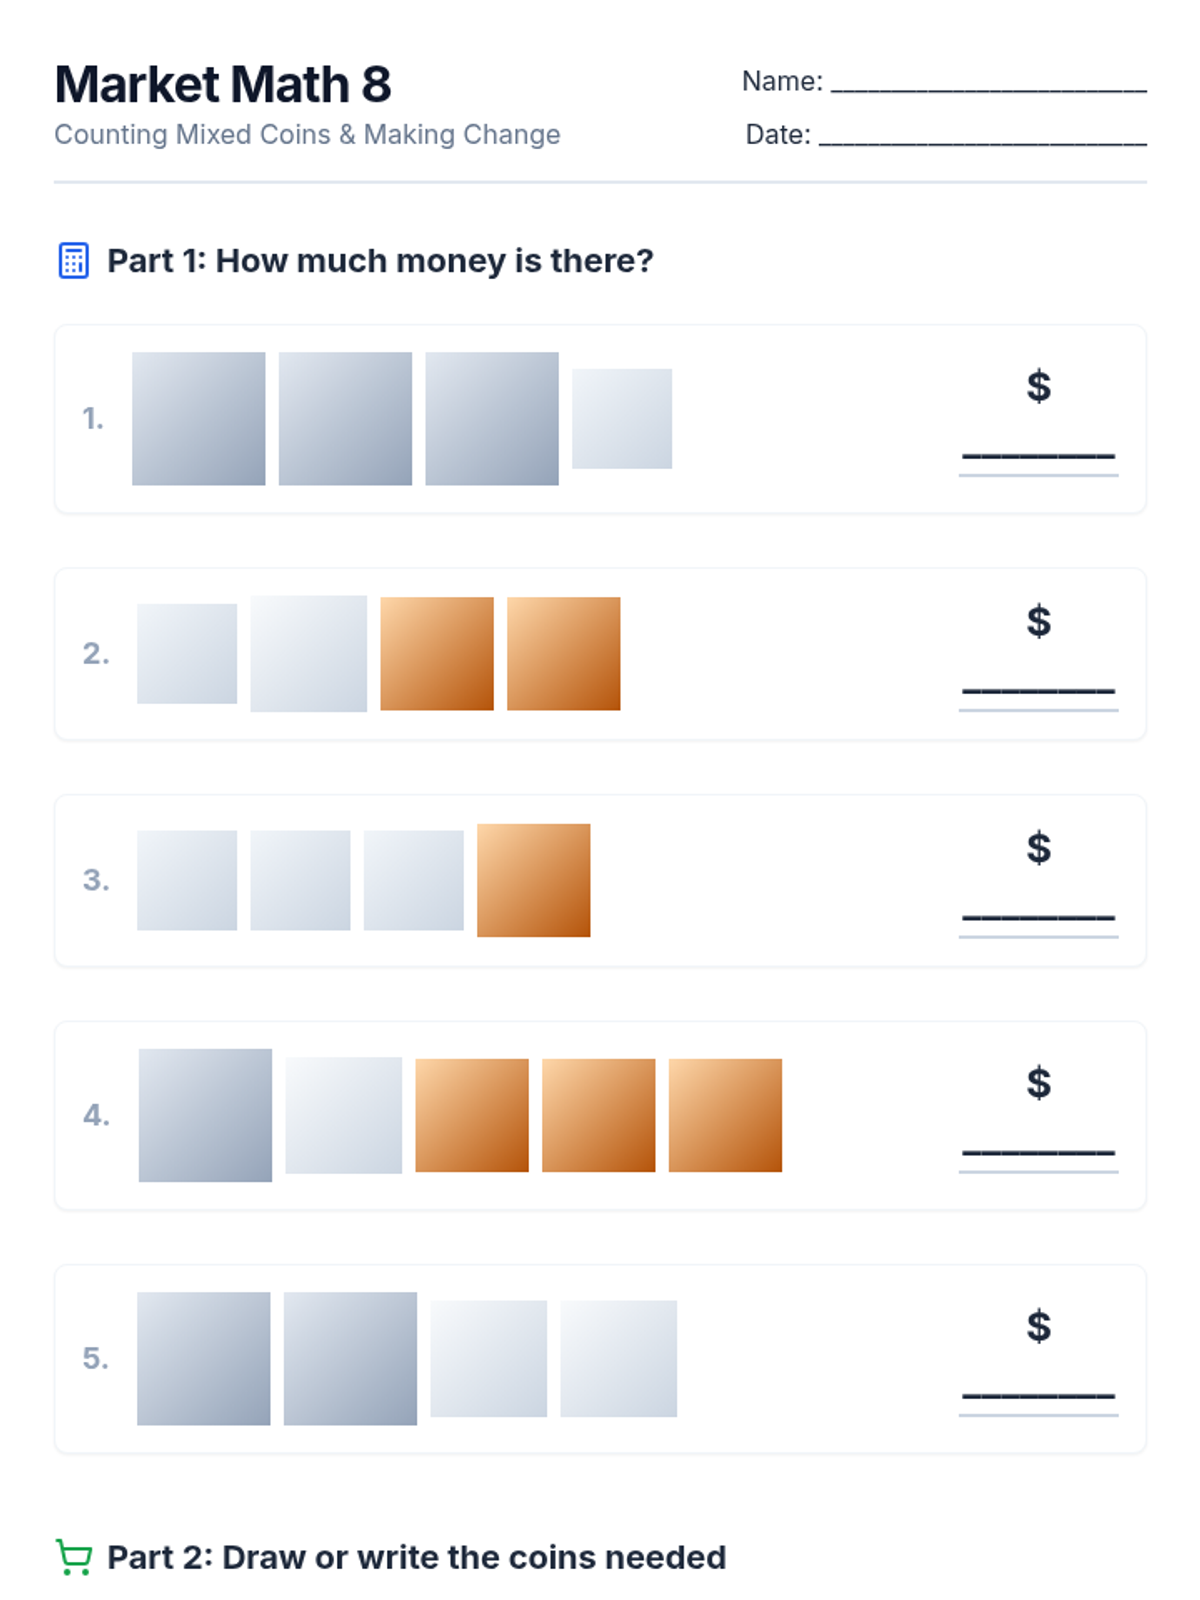The width and height of the screenshot is (1200, 1600).
Task: Click the answer line for problem 2
Action: pyautogui.click(x=1038, y=692)
